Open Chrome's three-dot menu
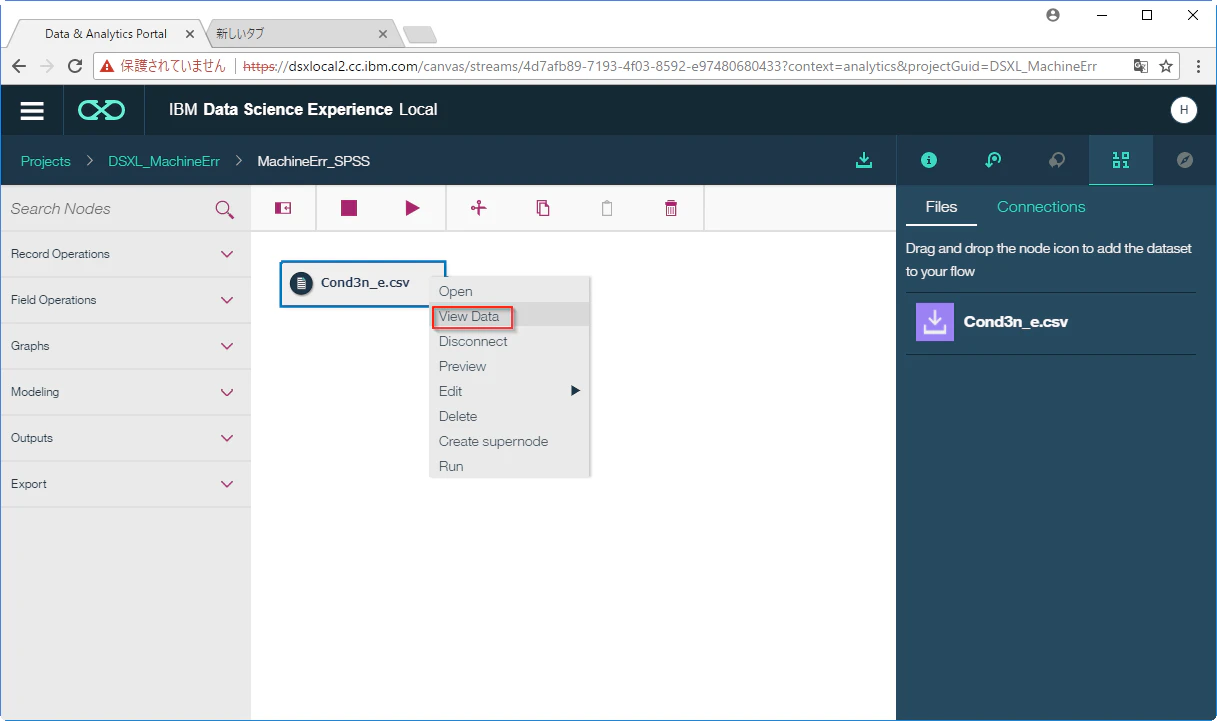The height and width of the screenshot is (721, 1217). (1198, 66)
